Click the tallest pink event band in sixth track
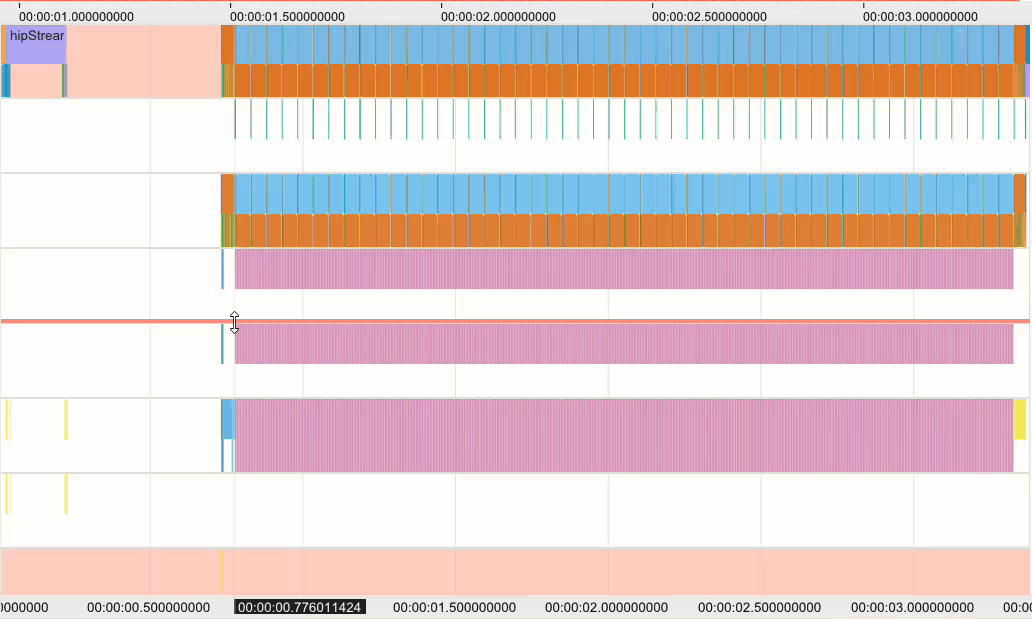The width and height of the screenshot is (1032, 620). 623,435
